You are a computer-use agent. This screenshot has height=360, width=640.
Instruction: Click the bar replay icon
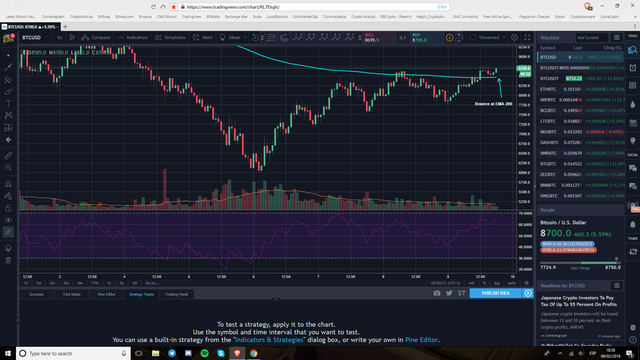click(x=256, y=38)
